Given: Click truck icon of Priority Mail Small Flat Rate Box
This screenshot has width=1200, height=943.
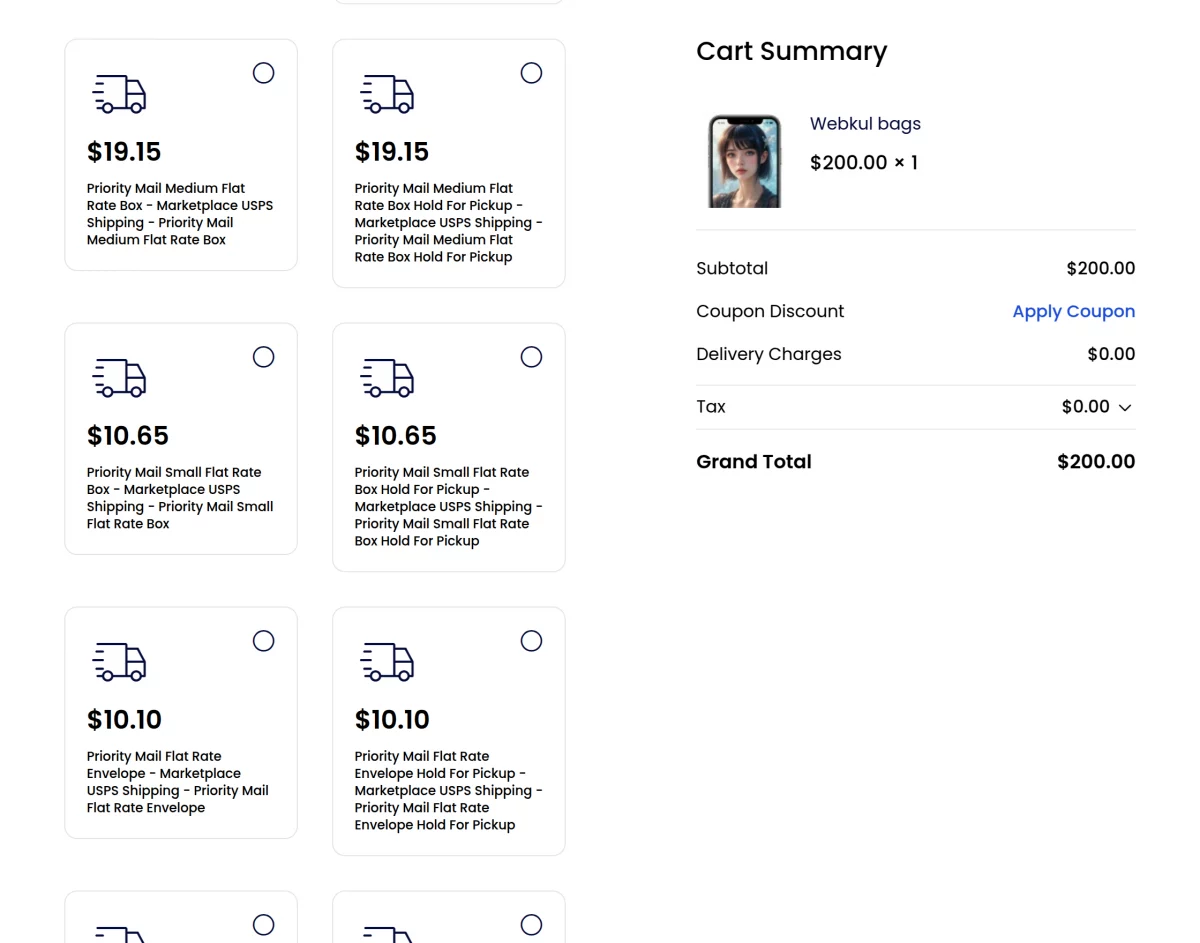Looking at the screenshot, I should [119, 378].
